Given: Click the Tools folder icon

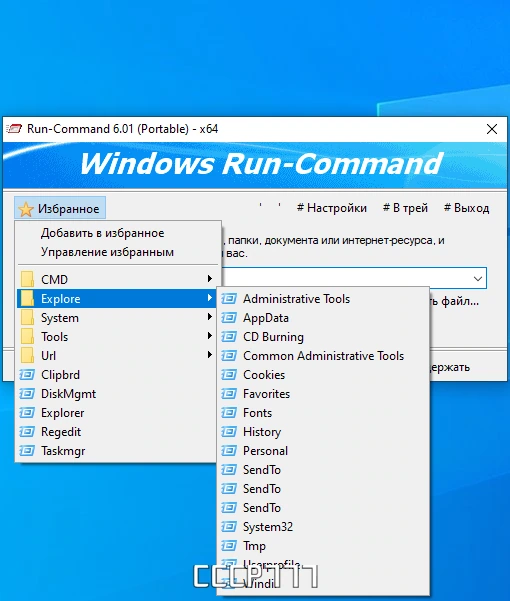Looking at the screenshot, I should tap(27, 337).
